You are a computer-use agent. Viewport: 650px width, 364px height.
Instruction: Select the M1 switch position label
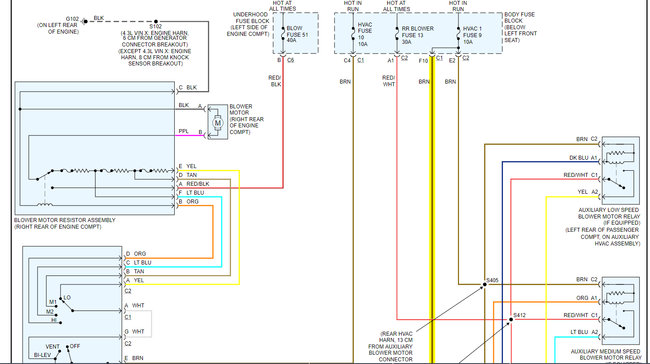(x=53, y=302)
